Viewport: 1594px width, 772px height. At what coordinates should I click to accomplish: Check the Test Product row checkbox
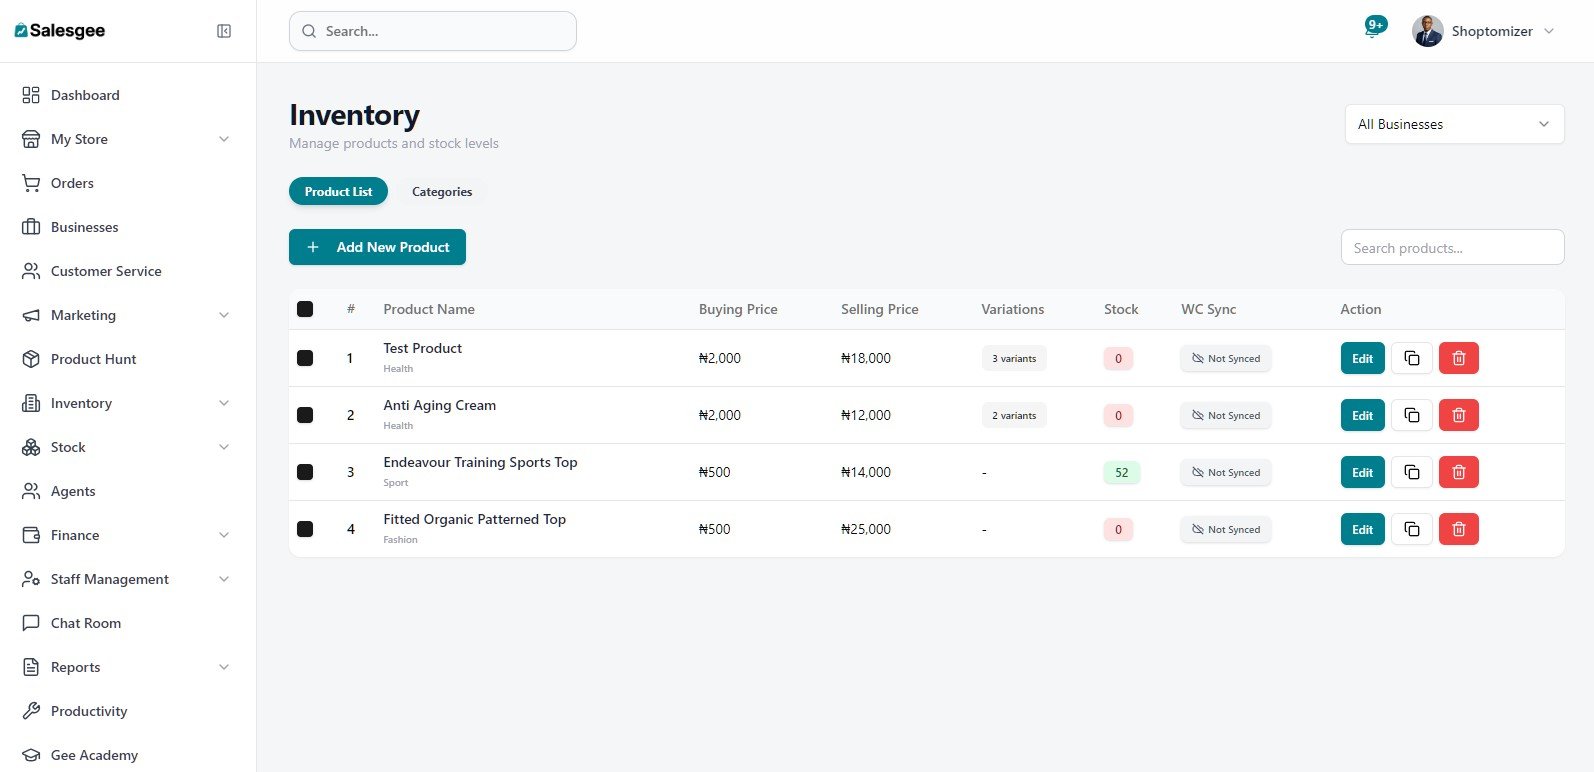point(305,358)
